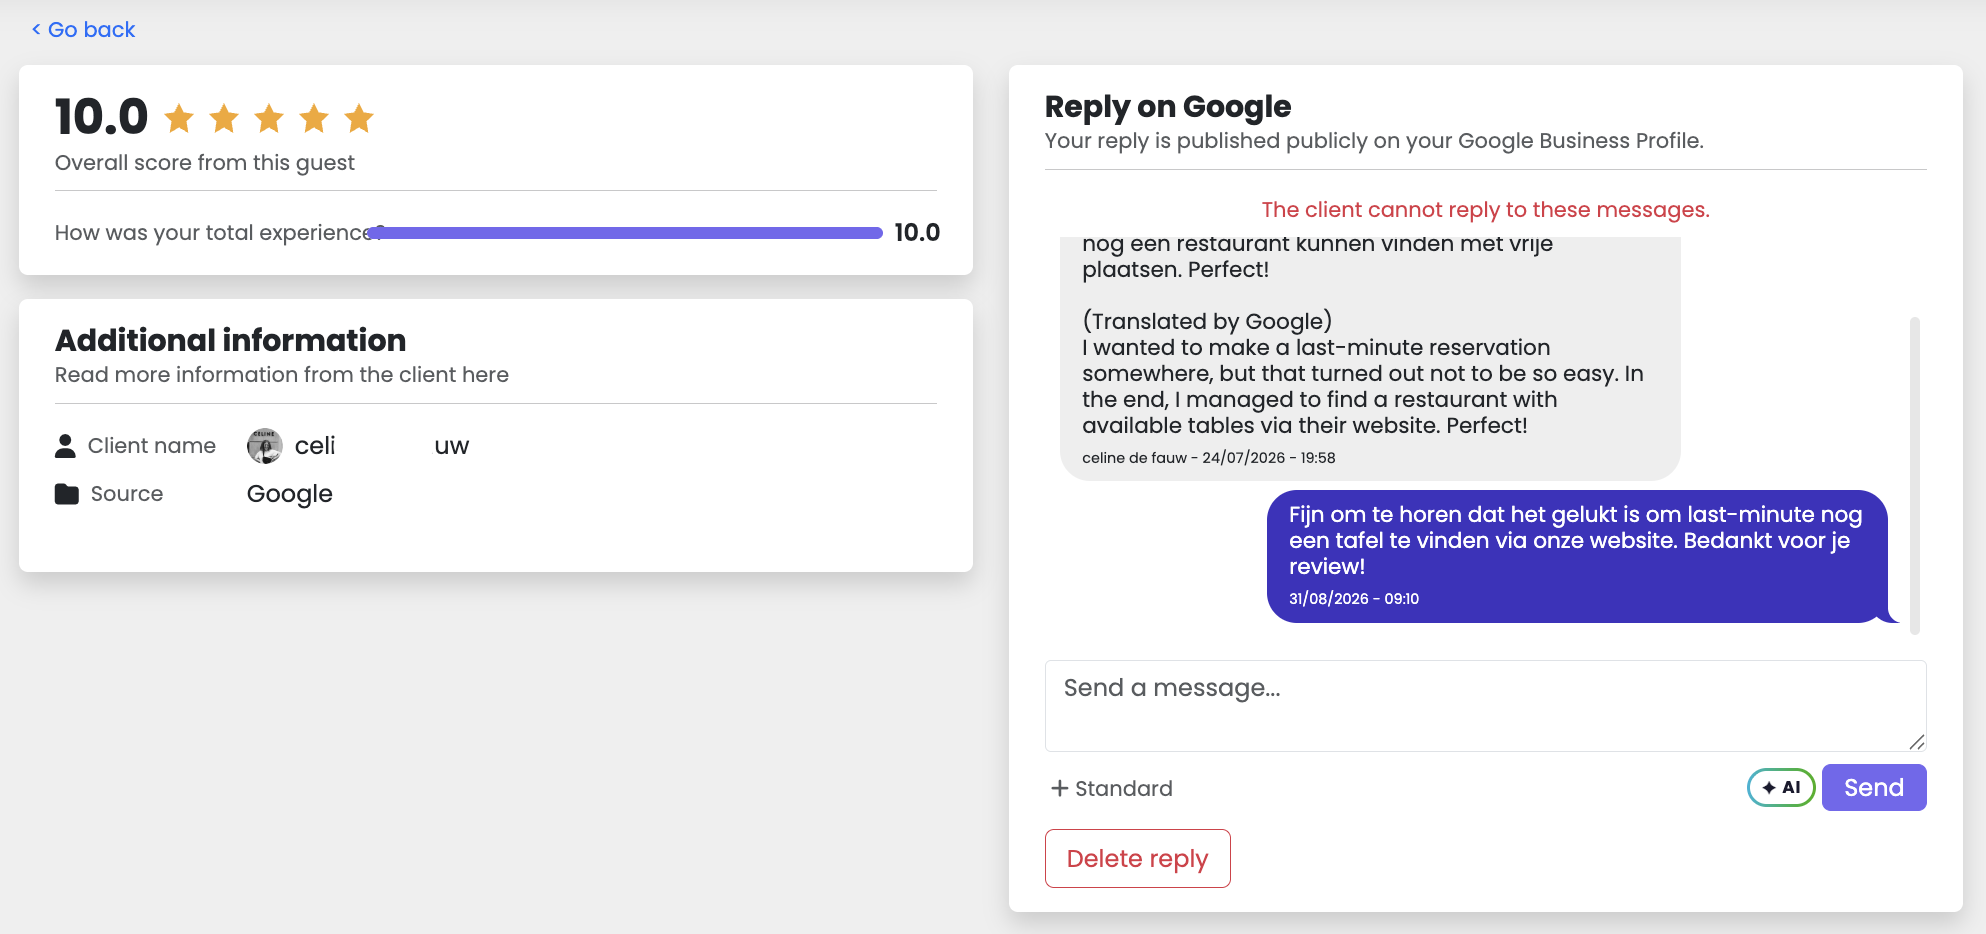Expand the Standard replies option

click(x=1111, y=788)
